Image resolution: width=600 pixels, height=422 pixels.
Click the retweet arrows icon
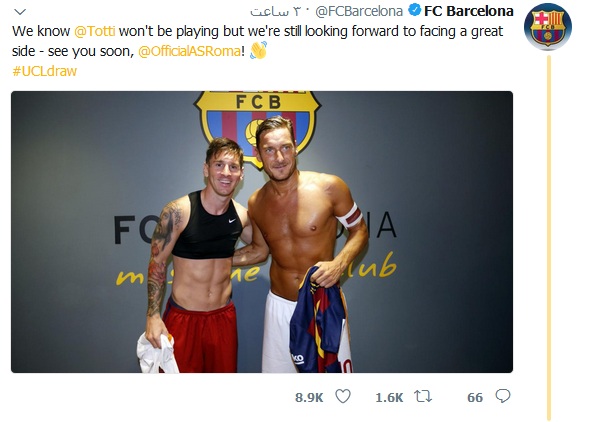[x=423, y=396]
